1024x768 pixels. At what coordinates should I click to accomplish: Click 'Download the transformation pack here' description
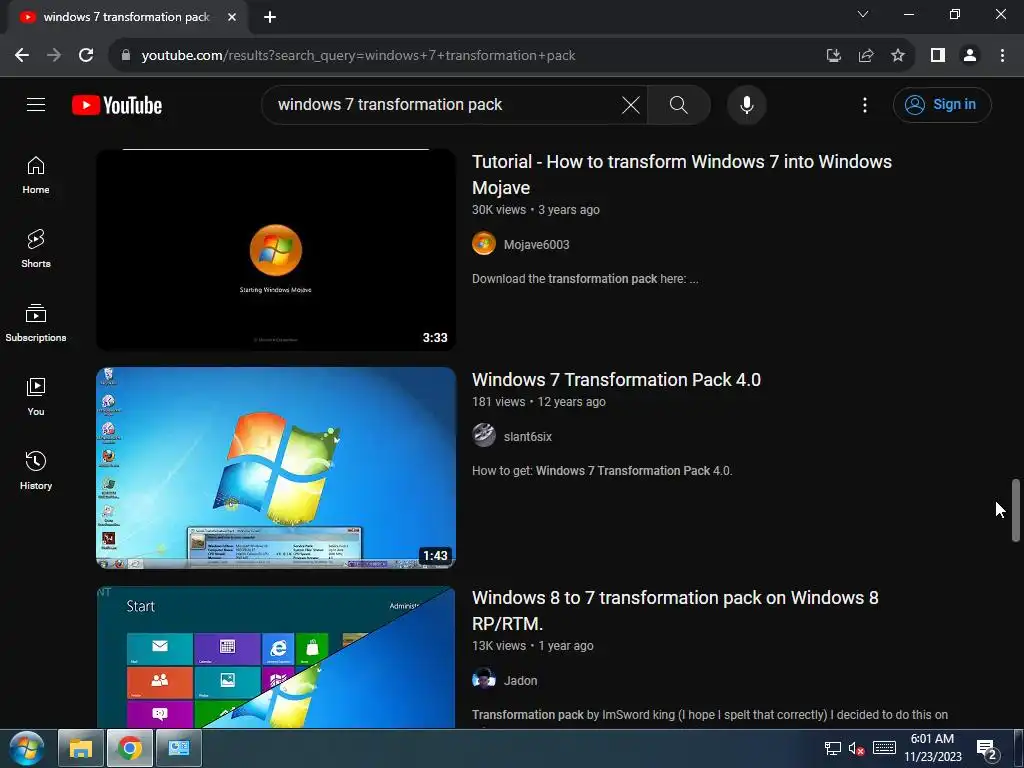coord(585,279)
